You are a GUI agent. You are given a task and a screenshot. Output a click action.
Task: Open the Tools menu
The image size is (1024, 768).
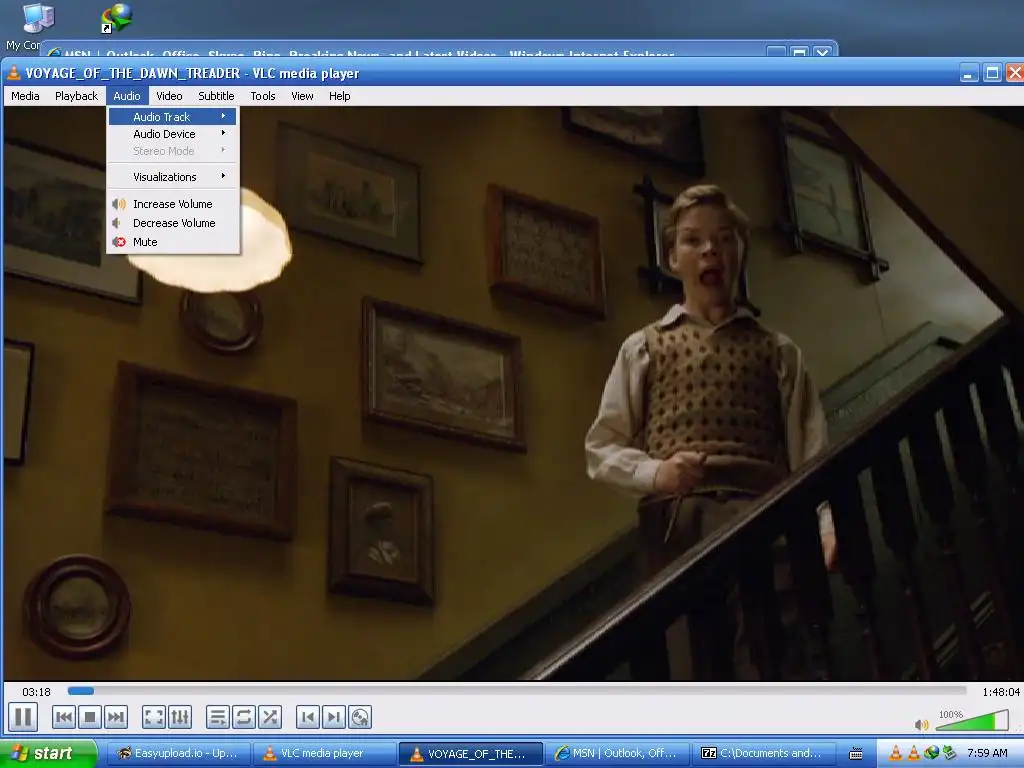tap(263, 96)
